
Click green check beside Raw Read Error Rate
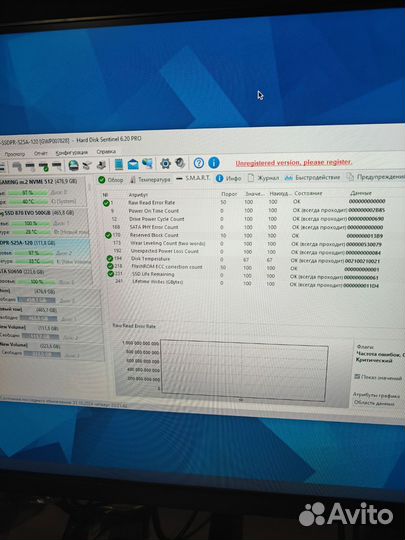pos(106,203)
